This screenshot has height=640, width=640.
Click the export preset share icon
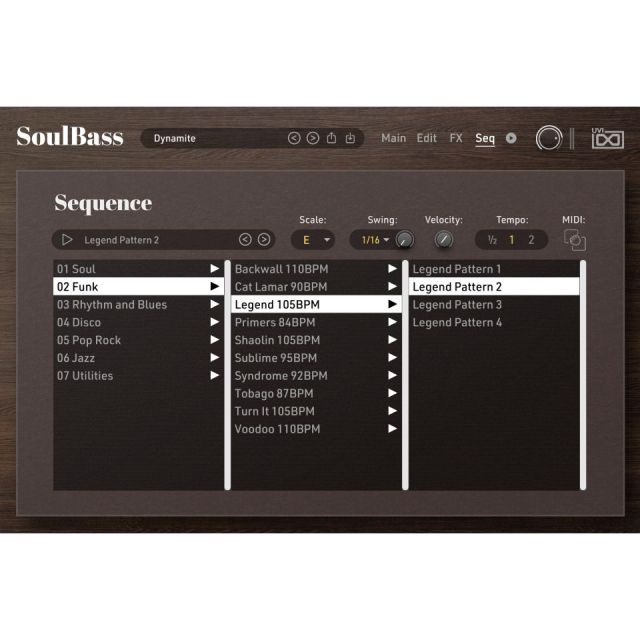331,138
